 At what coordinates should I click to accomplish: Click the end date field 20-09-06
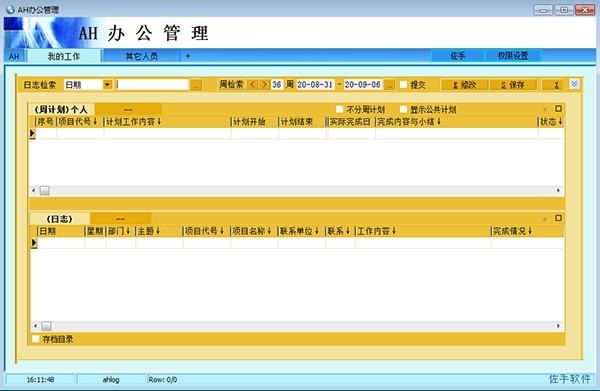coord(362,85)
